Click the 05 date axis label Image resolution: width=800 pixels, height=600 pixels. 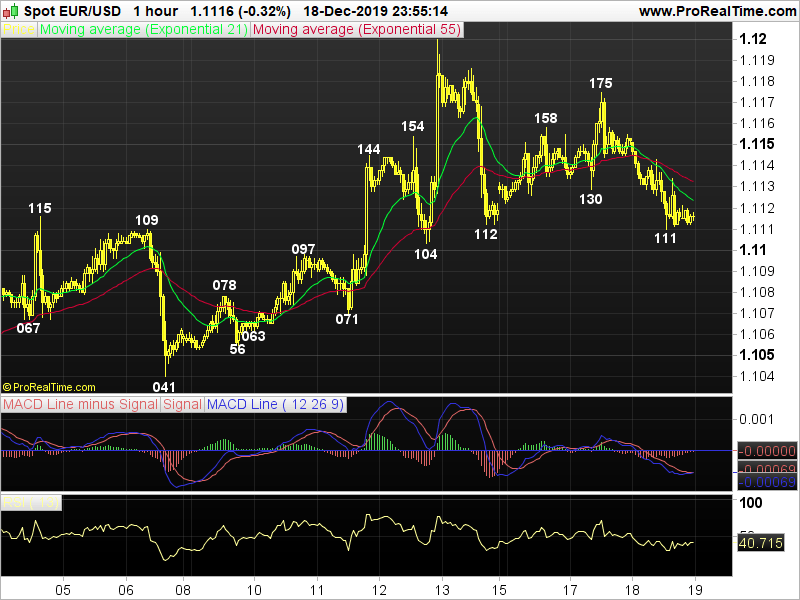pos(63,590)
